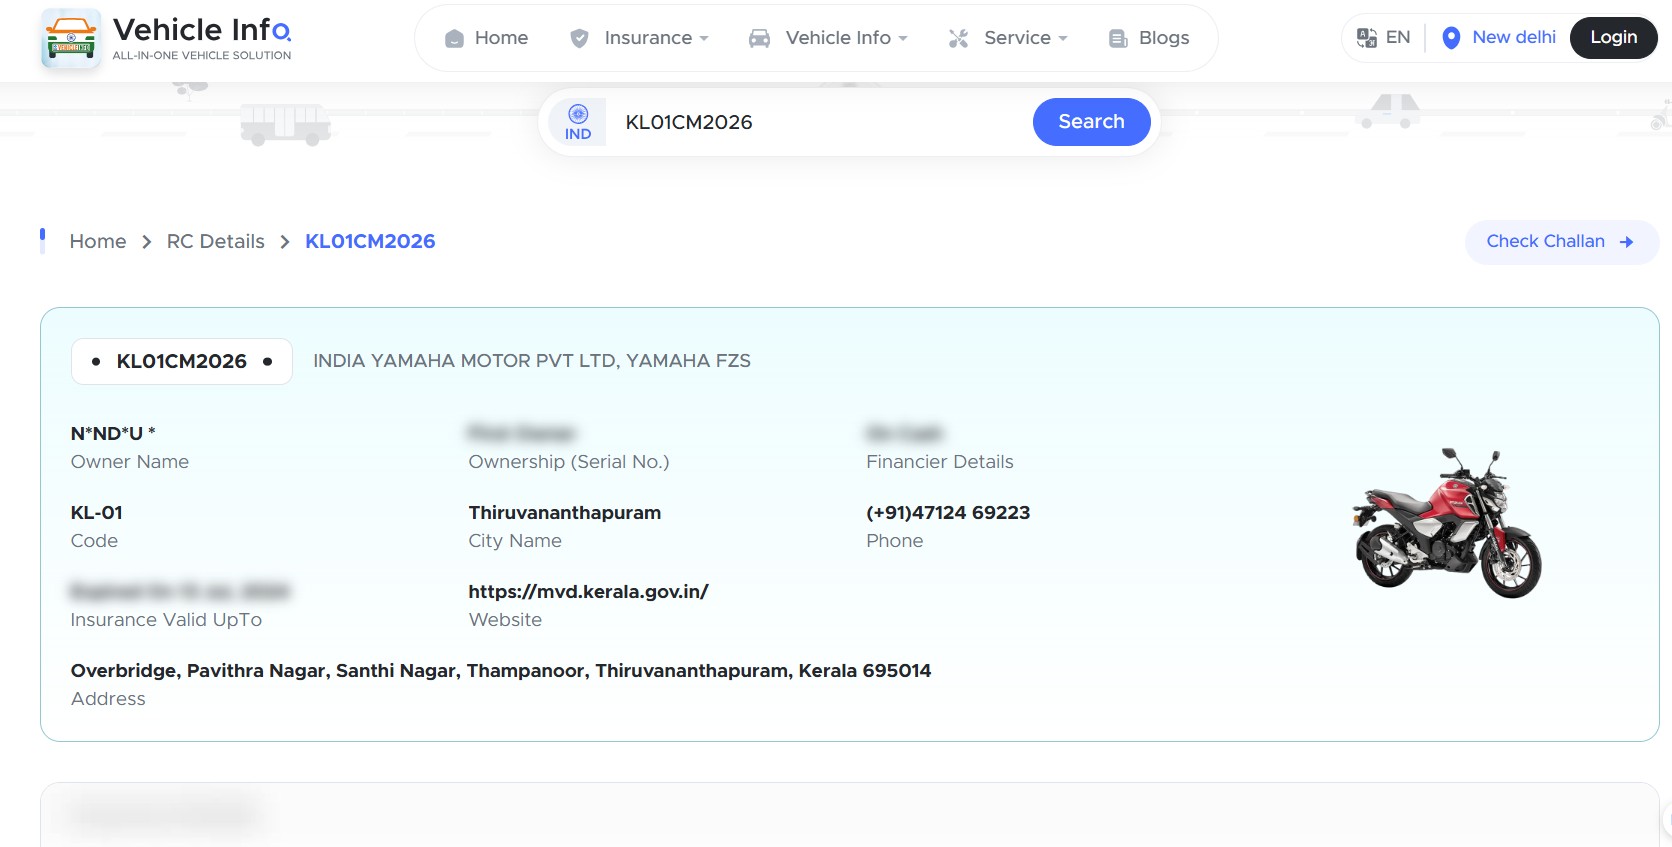Expand the Insurance dropdown arrow
Viewport: 1672px width, 847px height.
pyautogui.click(x=704, y=39)
